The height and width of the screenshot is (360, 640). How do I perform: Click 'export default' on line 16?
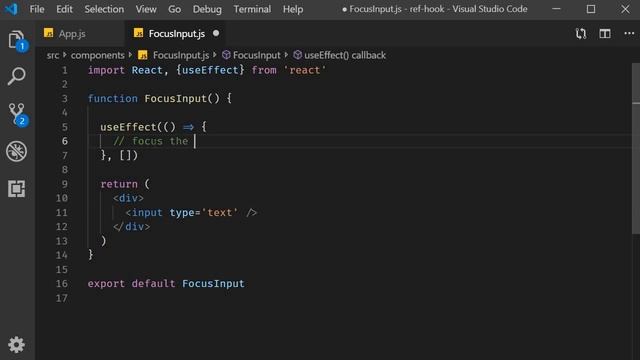(x=131, y=284)
